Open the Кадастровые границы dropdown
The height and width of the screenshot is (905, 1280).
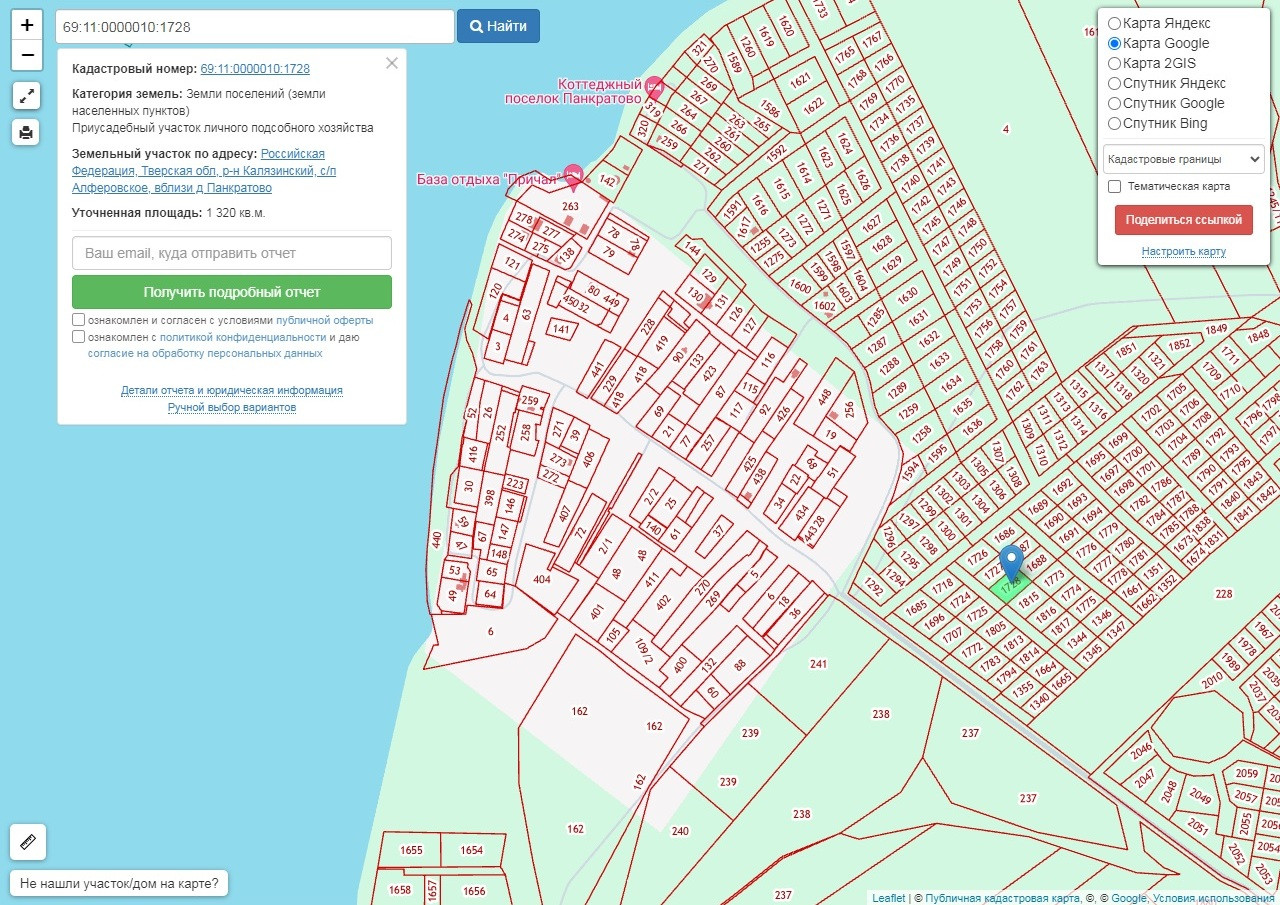1184,159
